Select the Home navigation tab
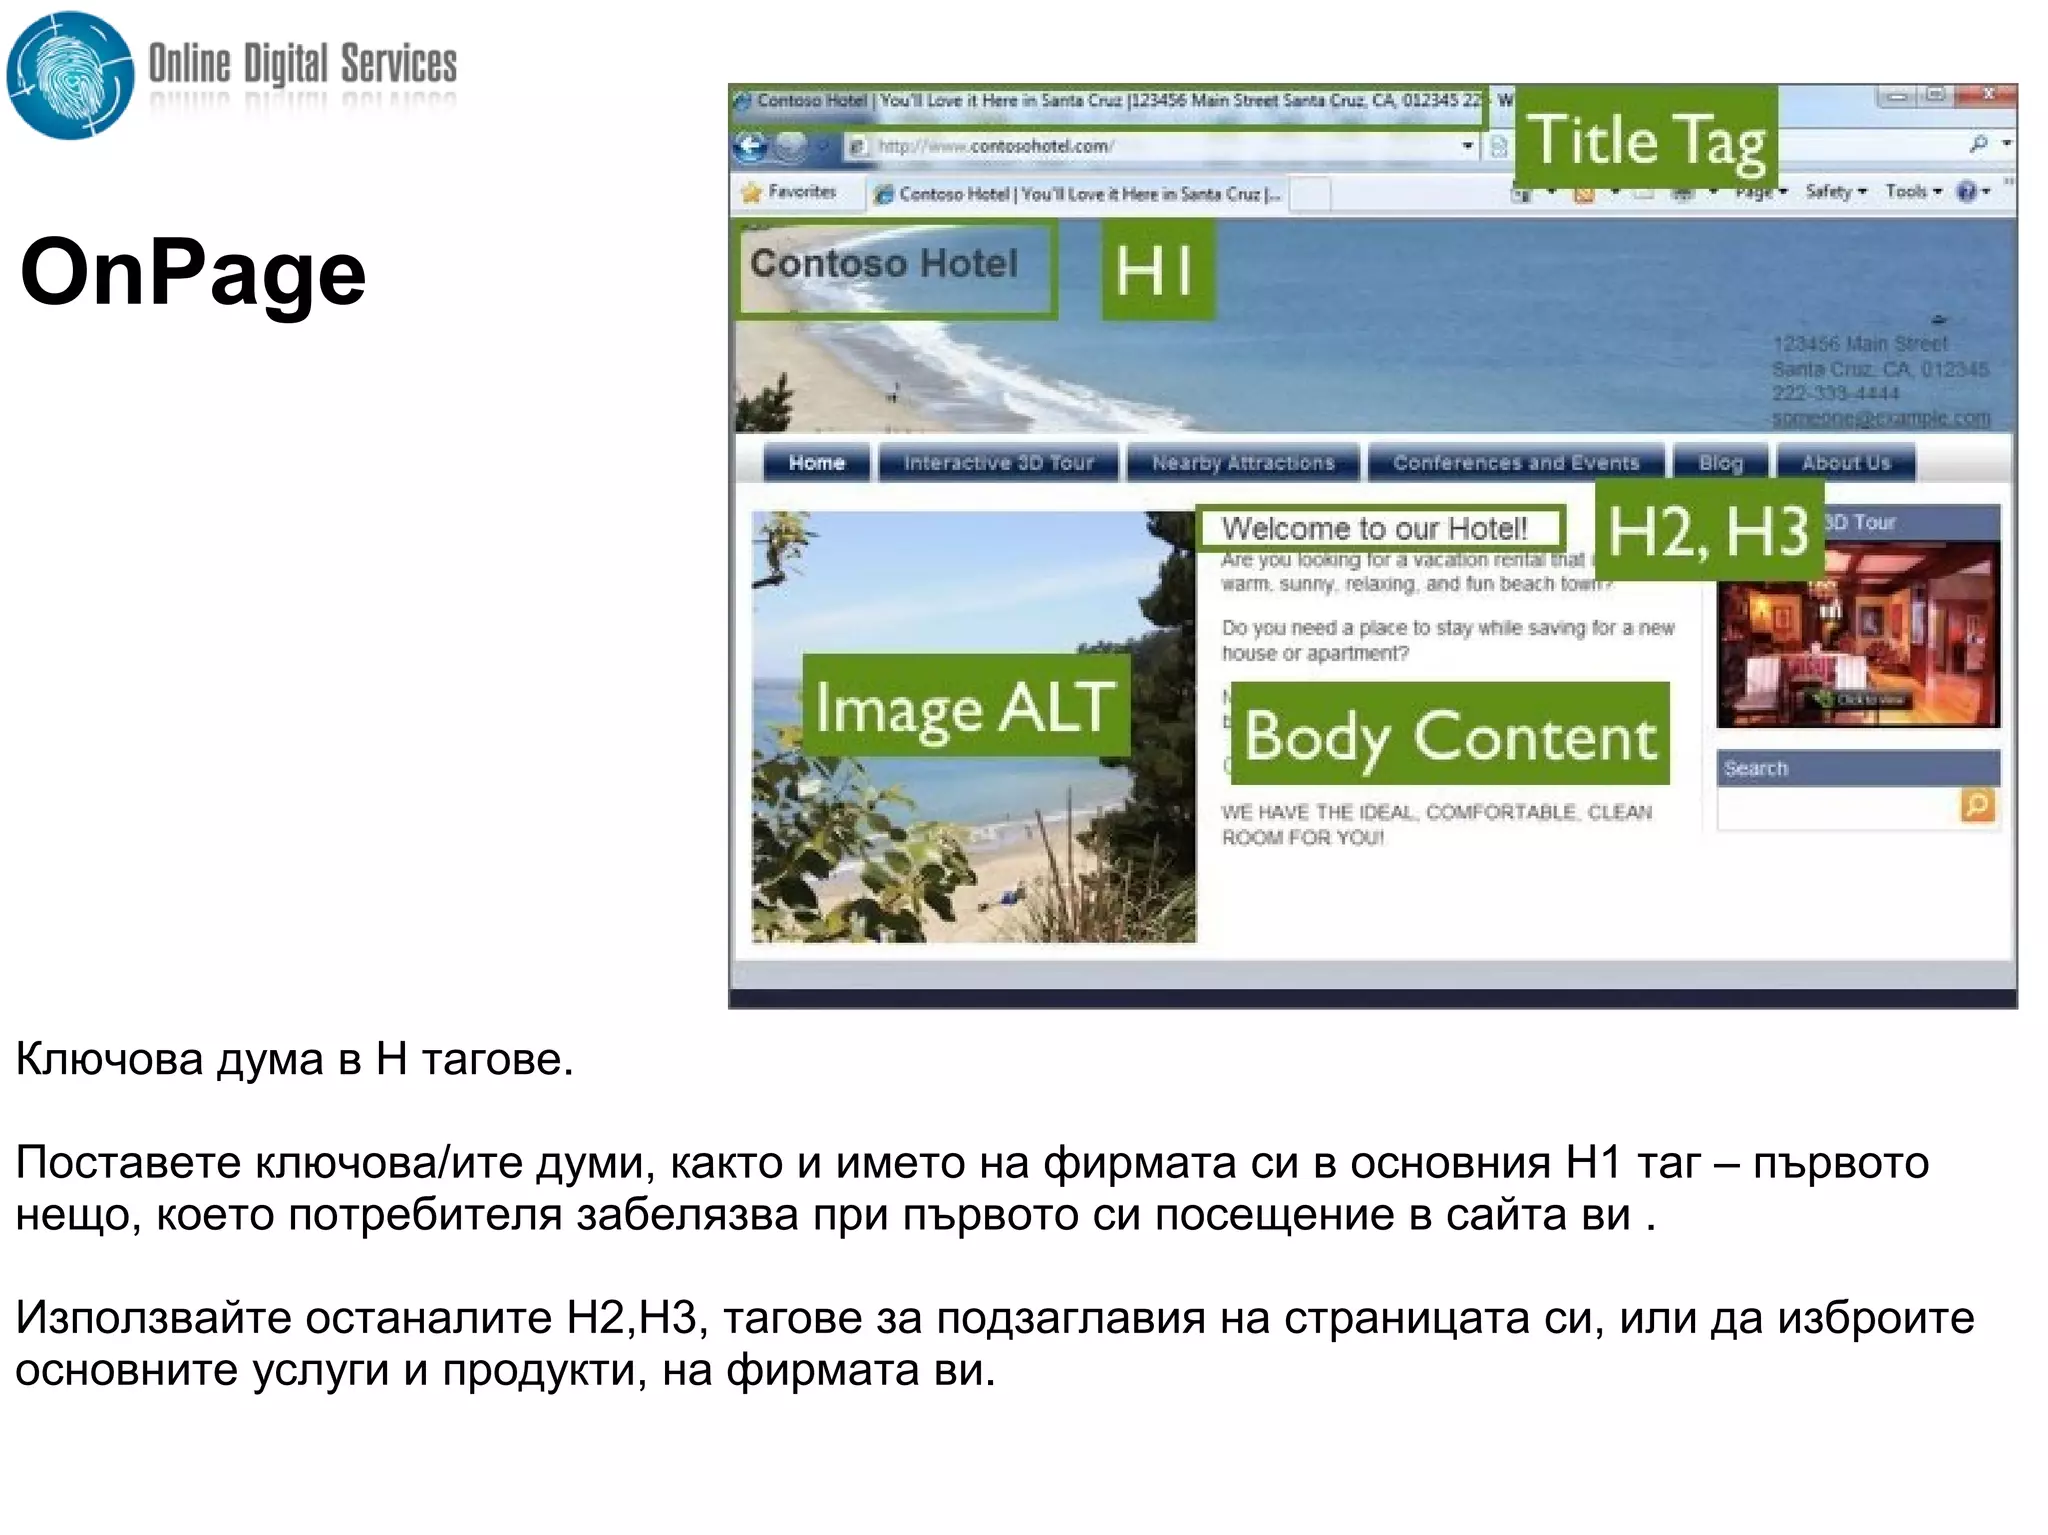The image size is (2048, 1535). click(x=816, y=463)
